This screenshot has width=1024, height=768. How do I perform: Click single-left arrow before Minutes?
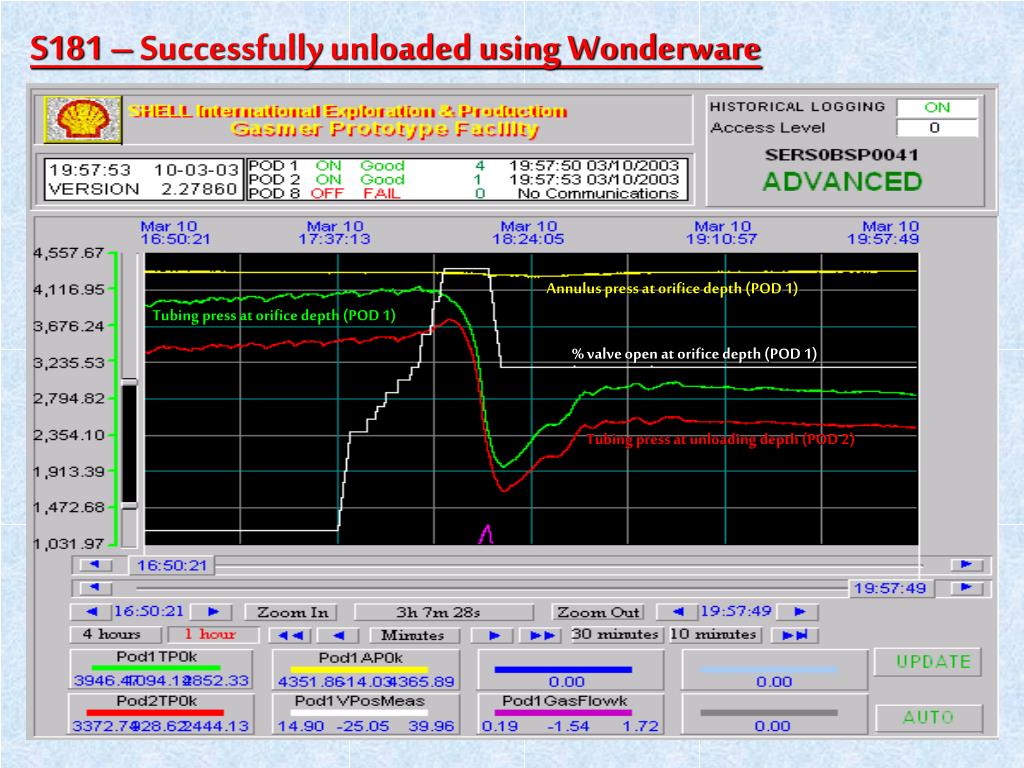coord(338,635)
